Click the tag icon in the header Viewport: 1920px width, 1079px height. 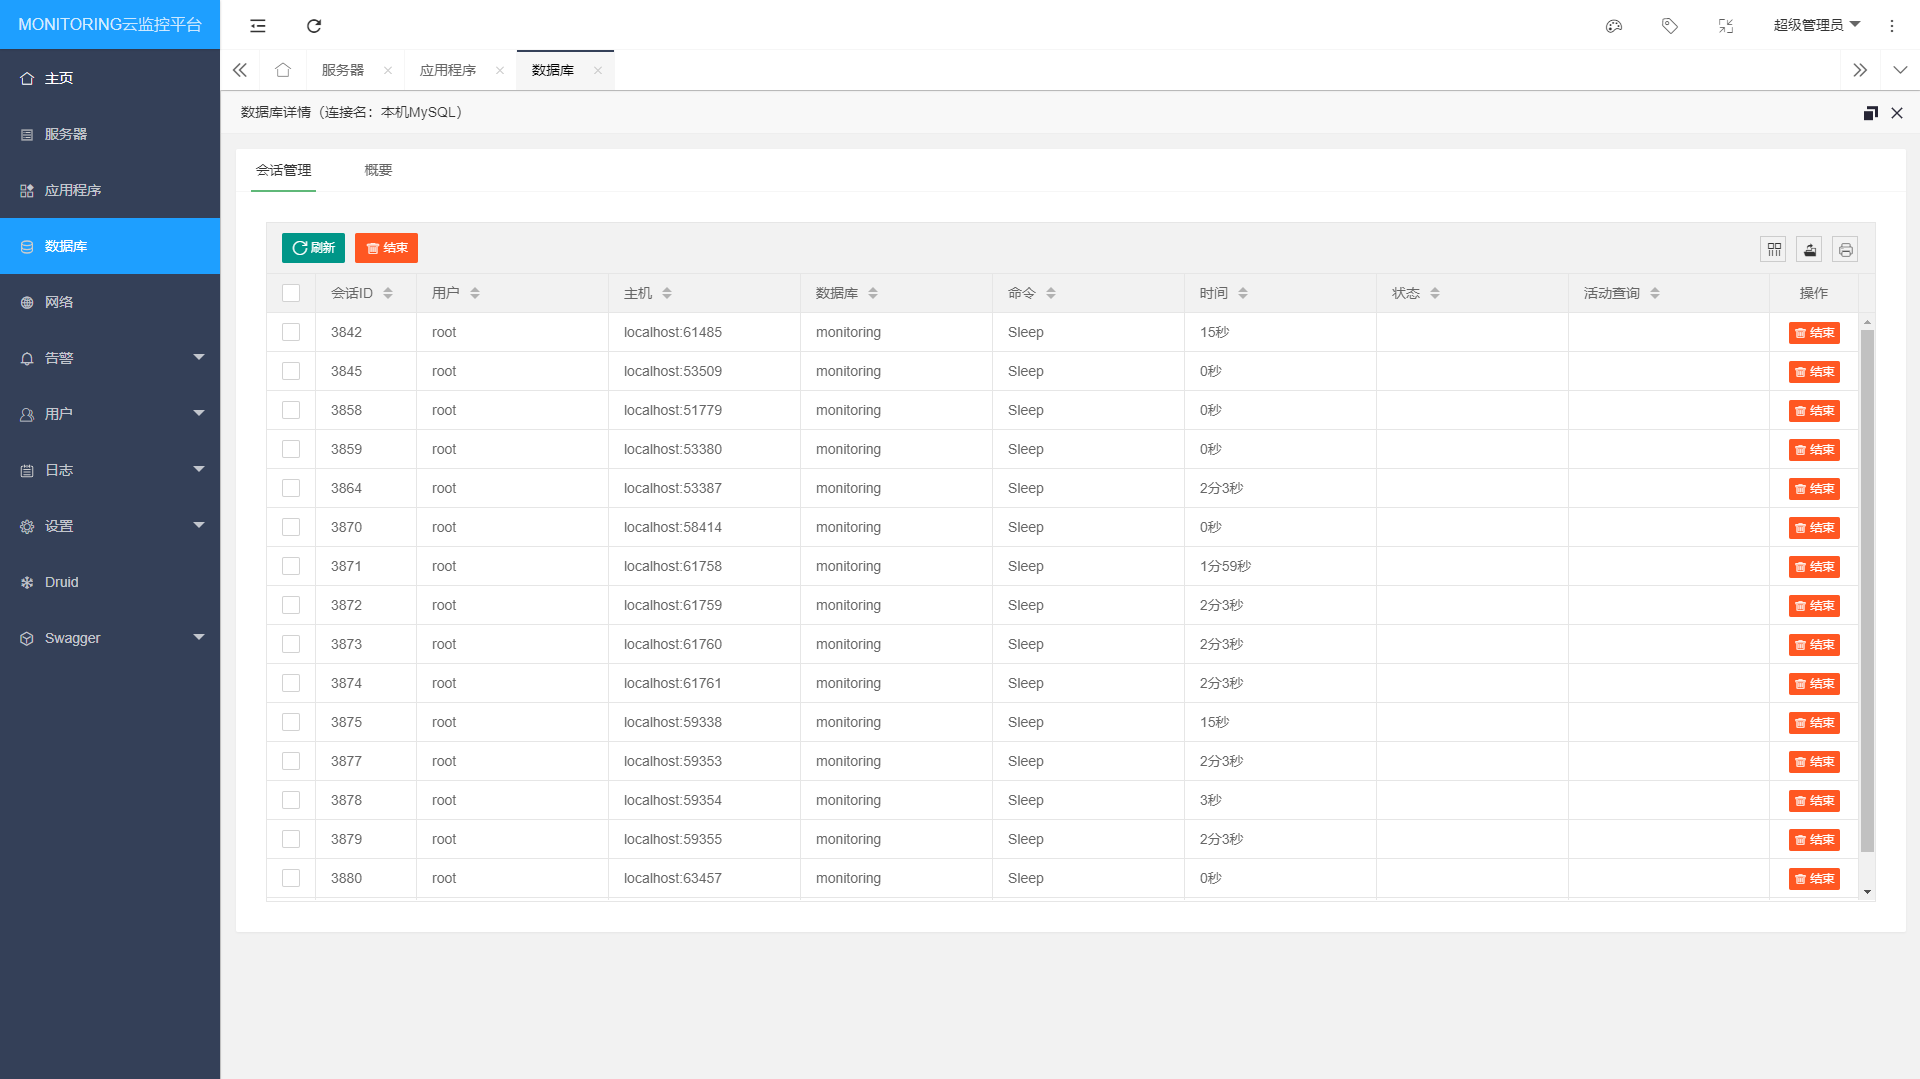pyautogui.click(x=1669, y=25)
